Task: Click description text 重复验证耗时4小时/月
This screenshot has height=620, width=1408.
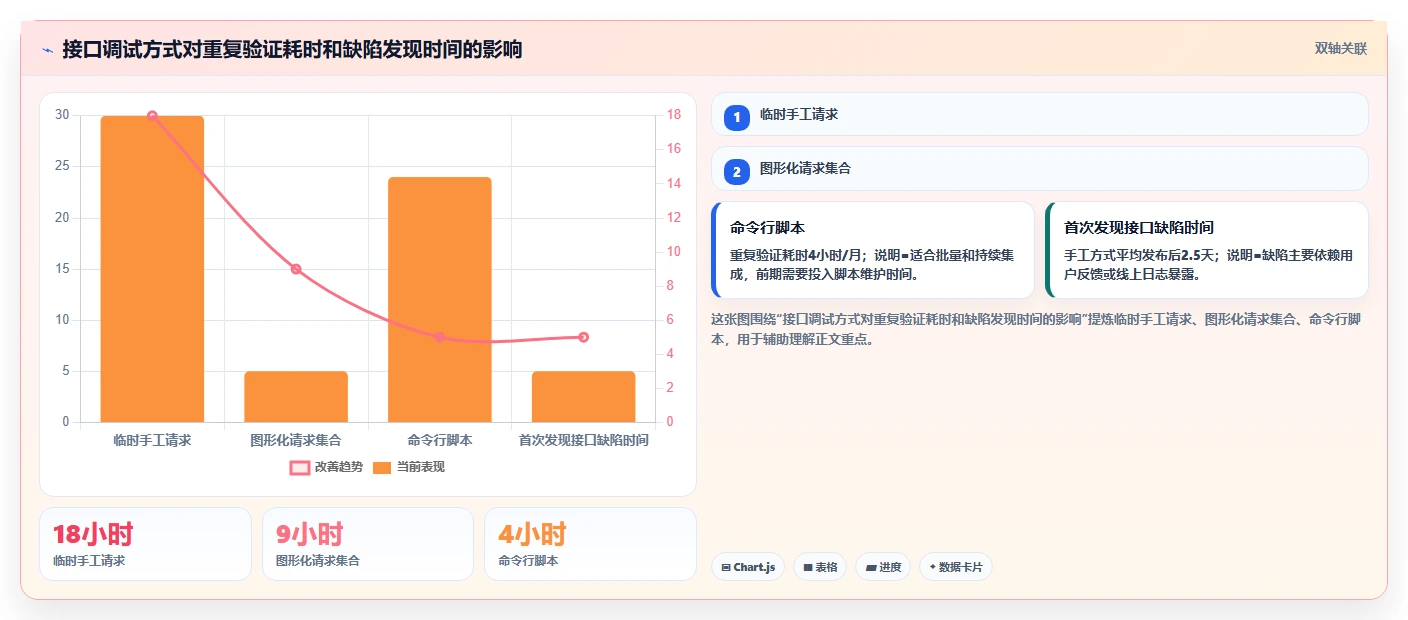Action: (797, 255)
